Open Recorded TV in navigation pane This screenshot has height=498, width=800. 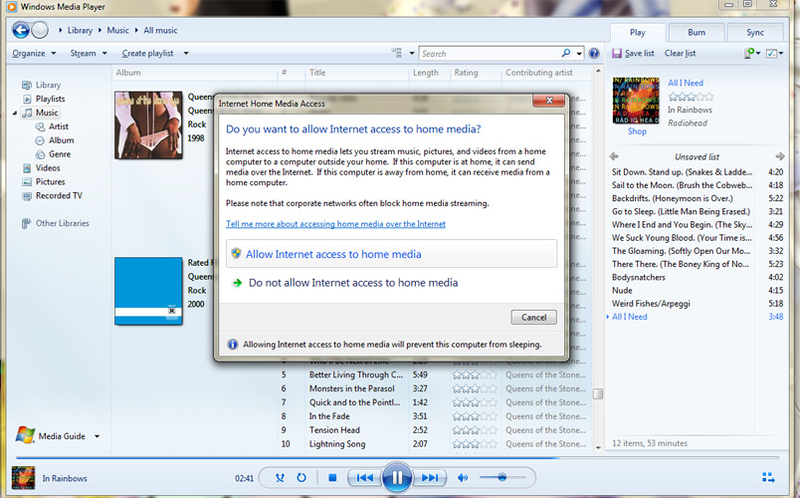click(59, 195)
